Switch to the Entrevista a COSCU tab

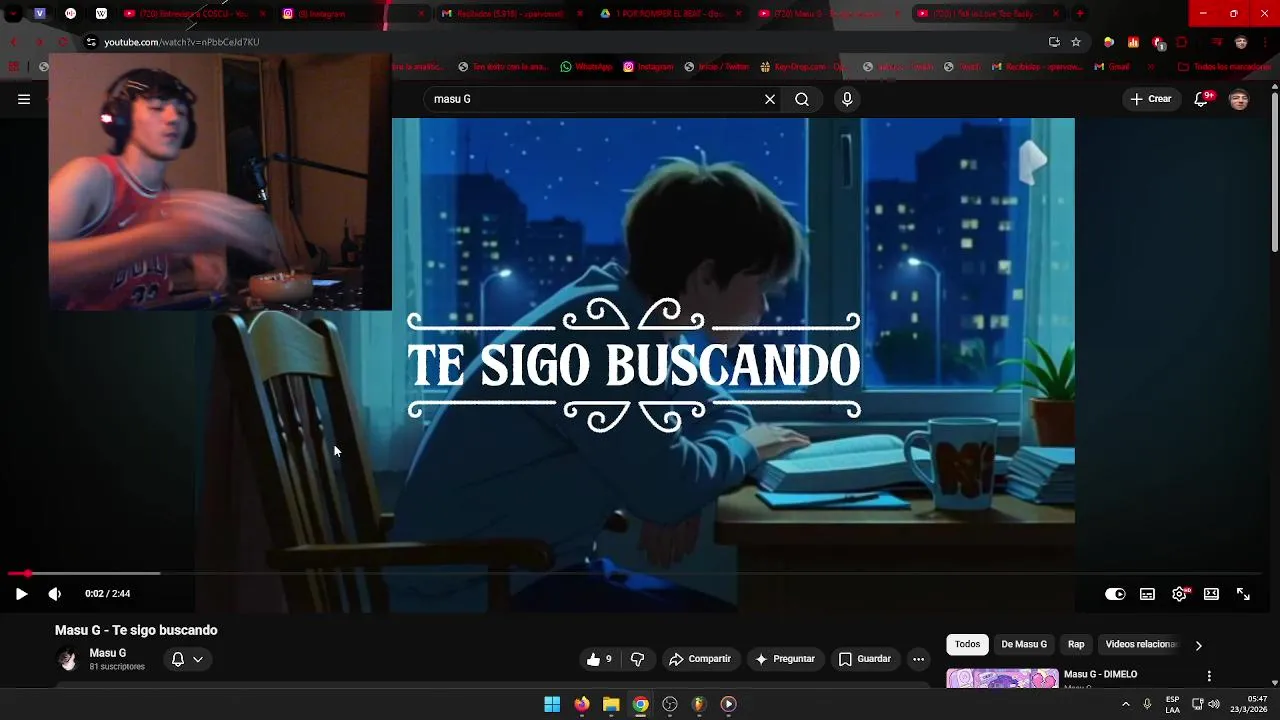click(x=194, y=14)
